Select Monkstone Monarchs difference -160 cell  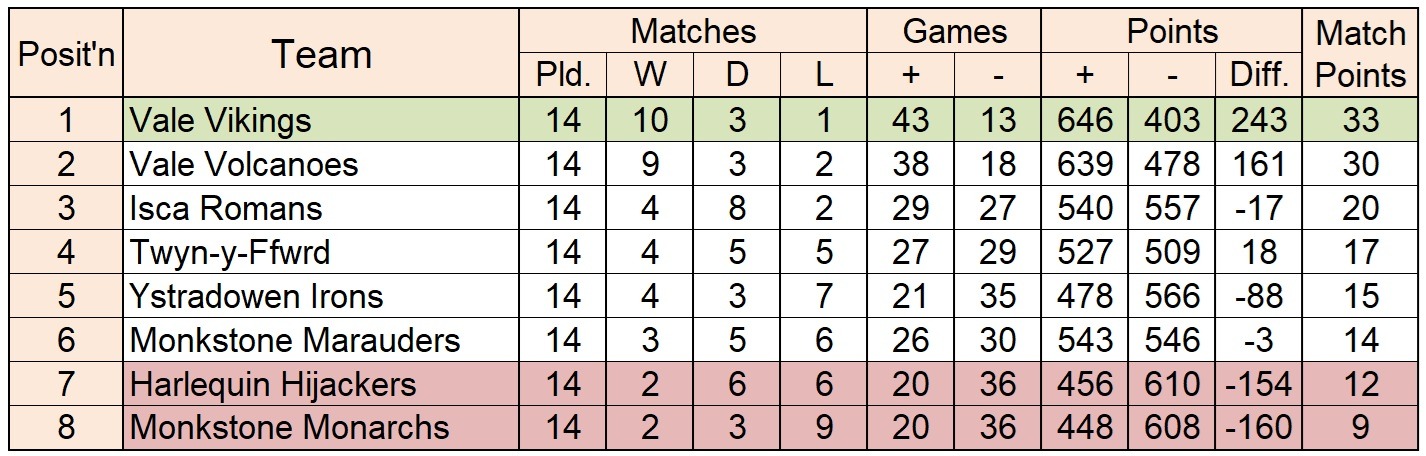(1259, 428)
